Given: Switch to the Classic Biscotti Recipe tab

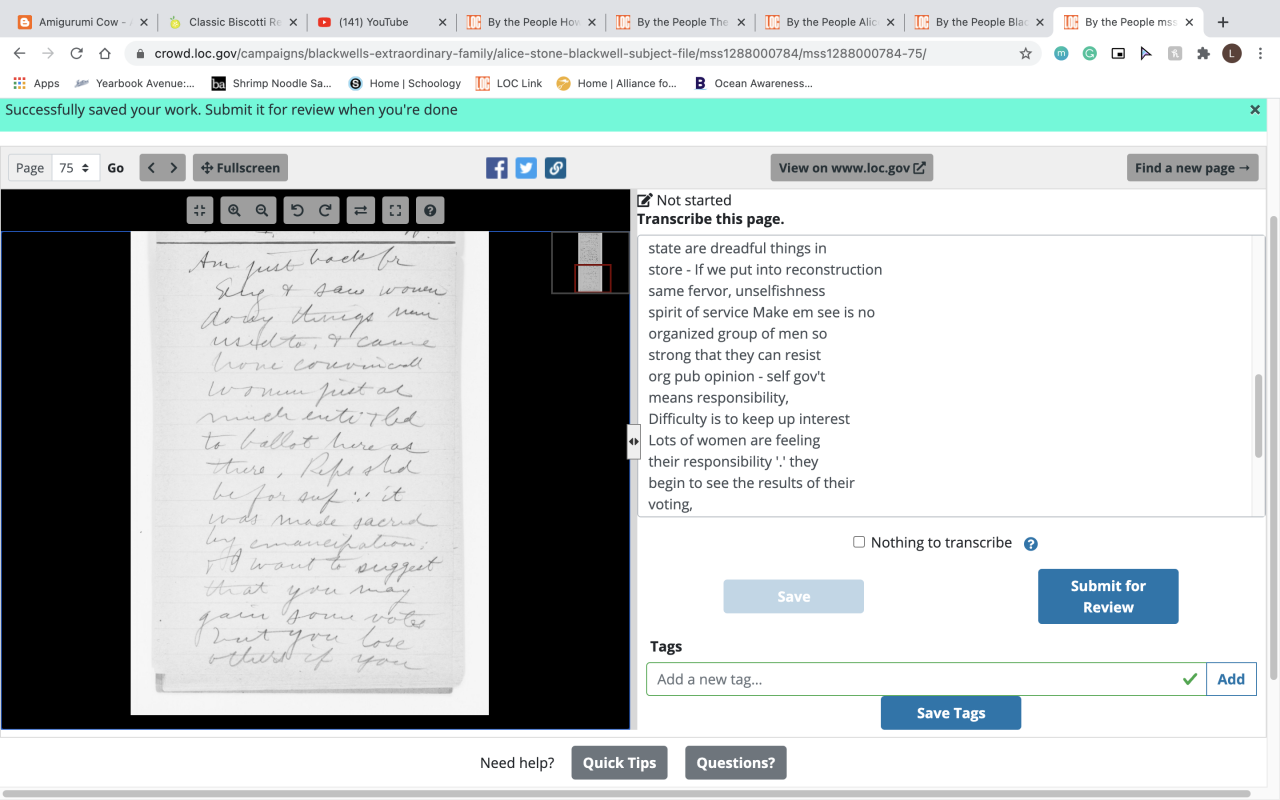Looking at the screenshot, I should (235, 22).
